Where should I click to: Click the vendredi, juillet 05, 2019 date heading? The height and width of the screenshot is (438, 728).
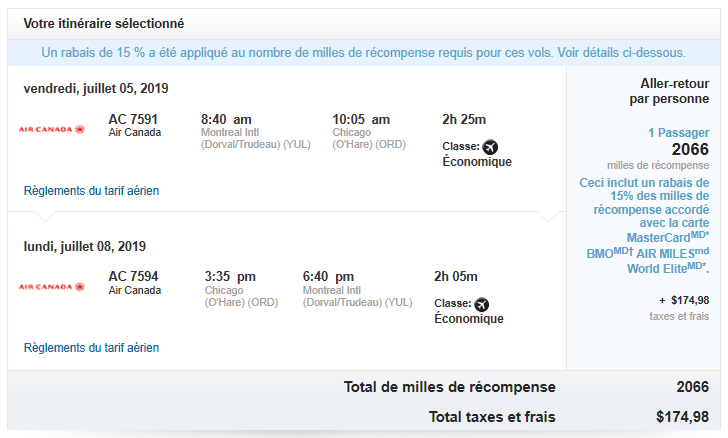pyautogui.click(x=96, y=88)
